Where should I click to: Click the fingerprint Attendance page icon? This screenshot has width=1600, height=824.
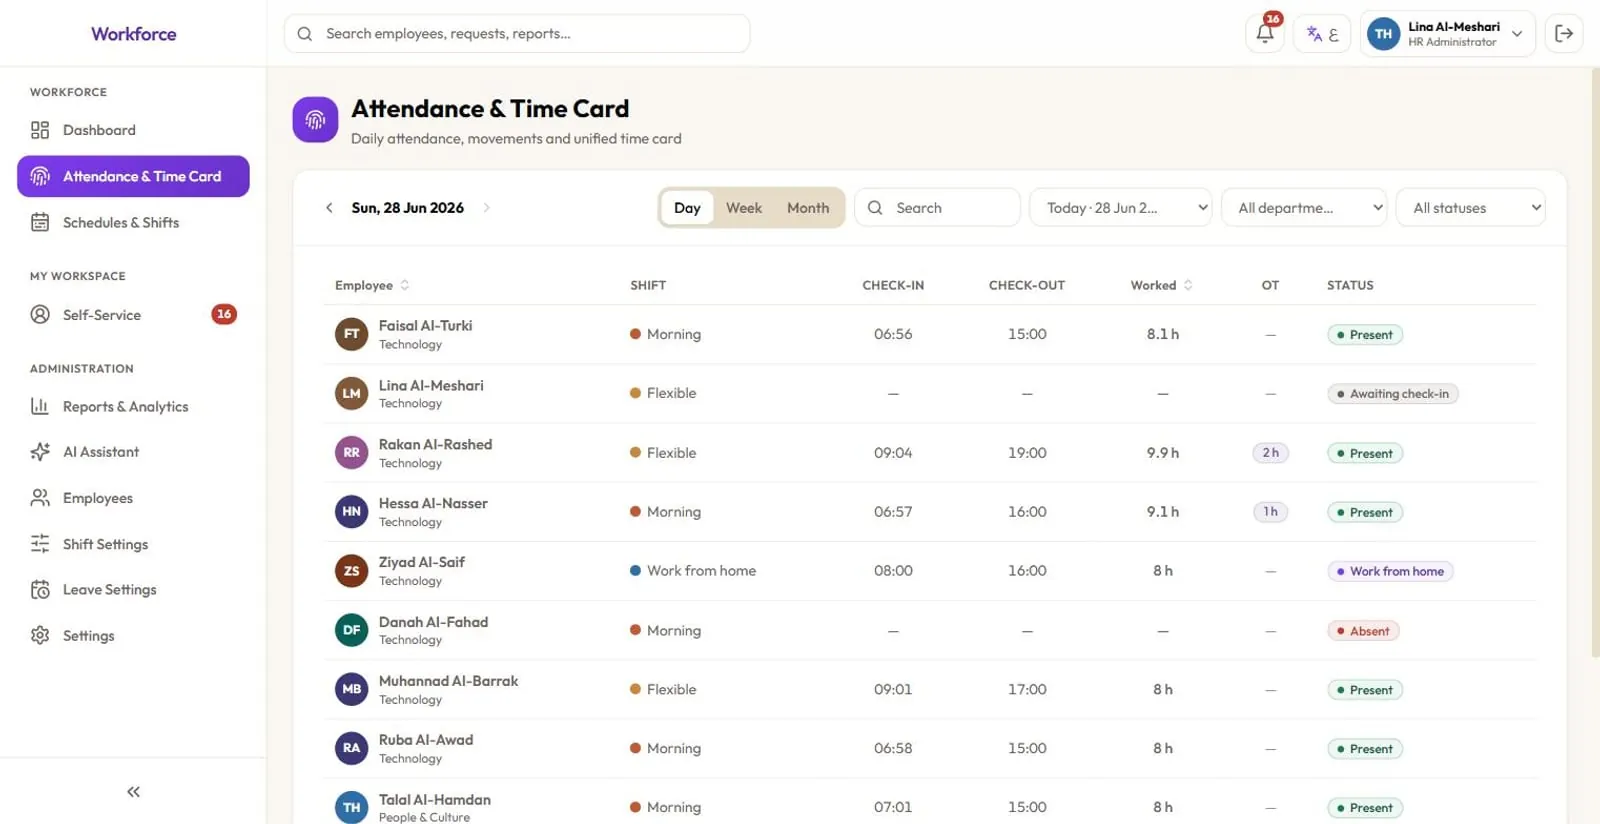tap(315, 120)
